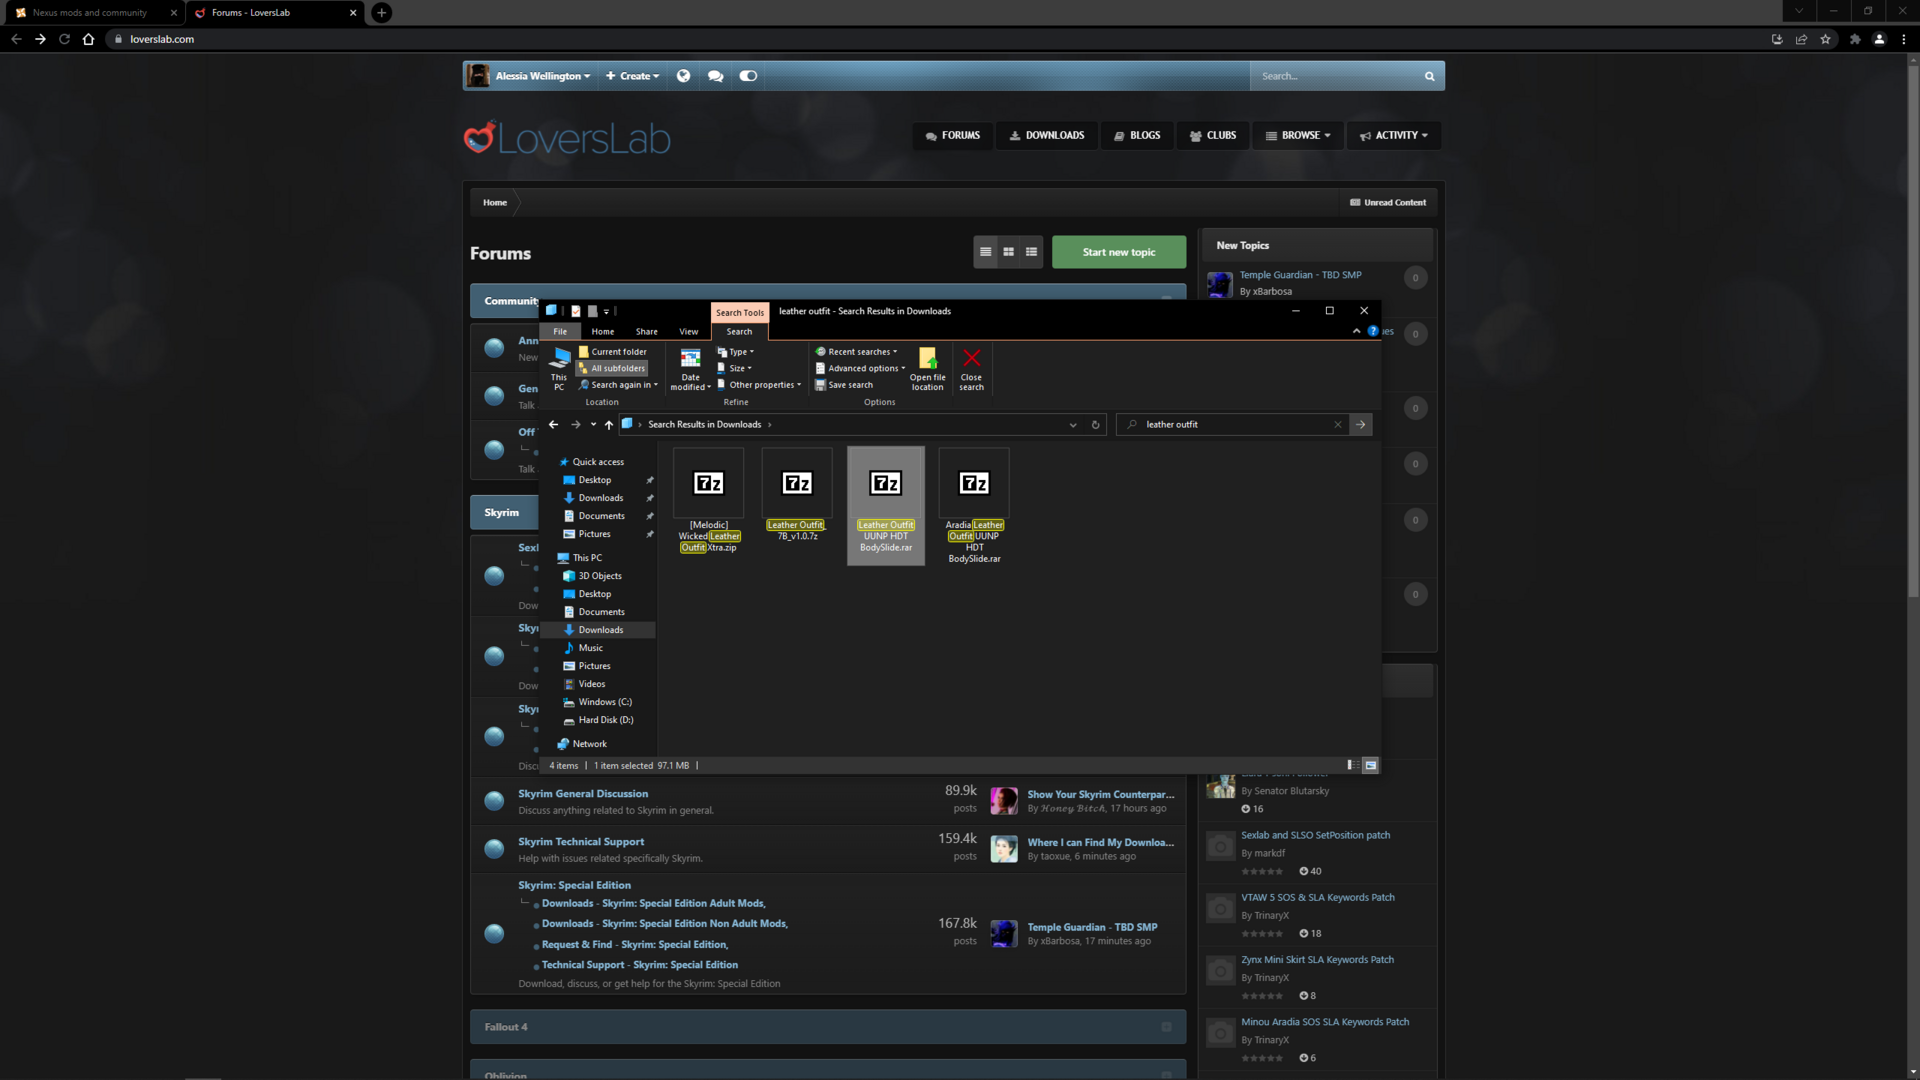Select forum grid view icon
Viewport: 1920px width, 1080px height.
(x=1008, y=252)
